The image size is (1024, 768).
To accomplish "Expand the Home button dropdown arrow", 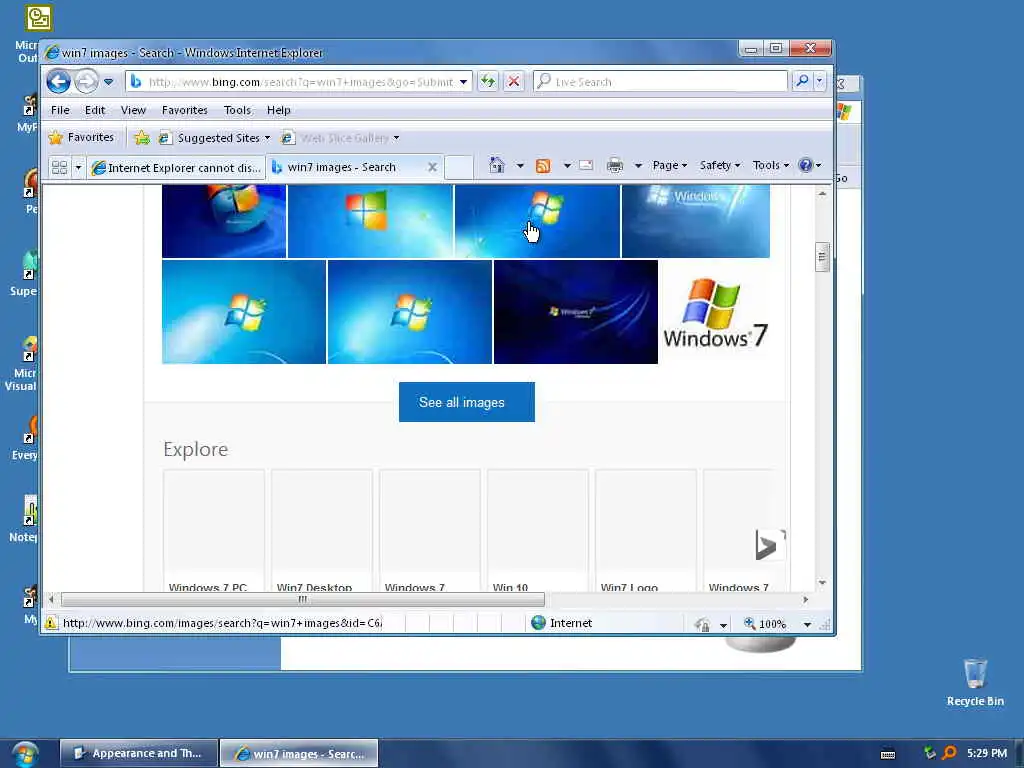I will point(520,166).
